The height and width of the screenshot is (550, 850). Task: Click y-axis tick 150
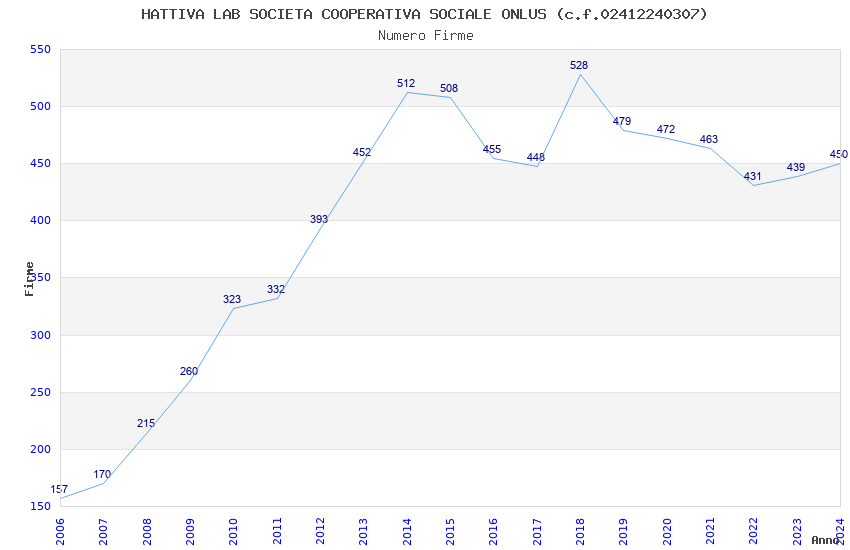coord(40,507)
